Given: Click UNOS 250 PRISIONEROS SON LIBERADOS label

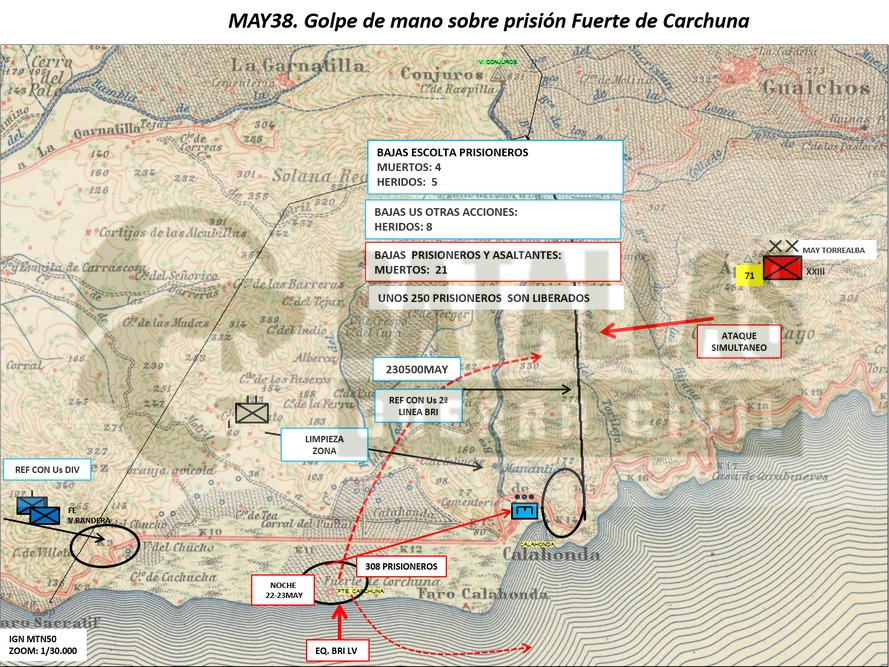Looking at the screenshot, I should (x=496, y=298).
